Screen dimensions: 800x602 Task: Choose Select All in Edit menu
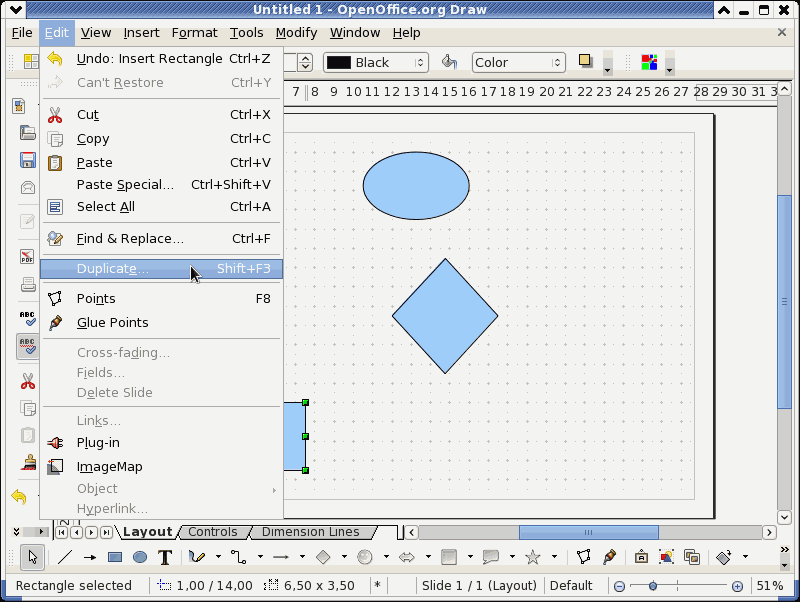161,207
